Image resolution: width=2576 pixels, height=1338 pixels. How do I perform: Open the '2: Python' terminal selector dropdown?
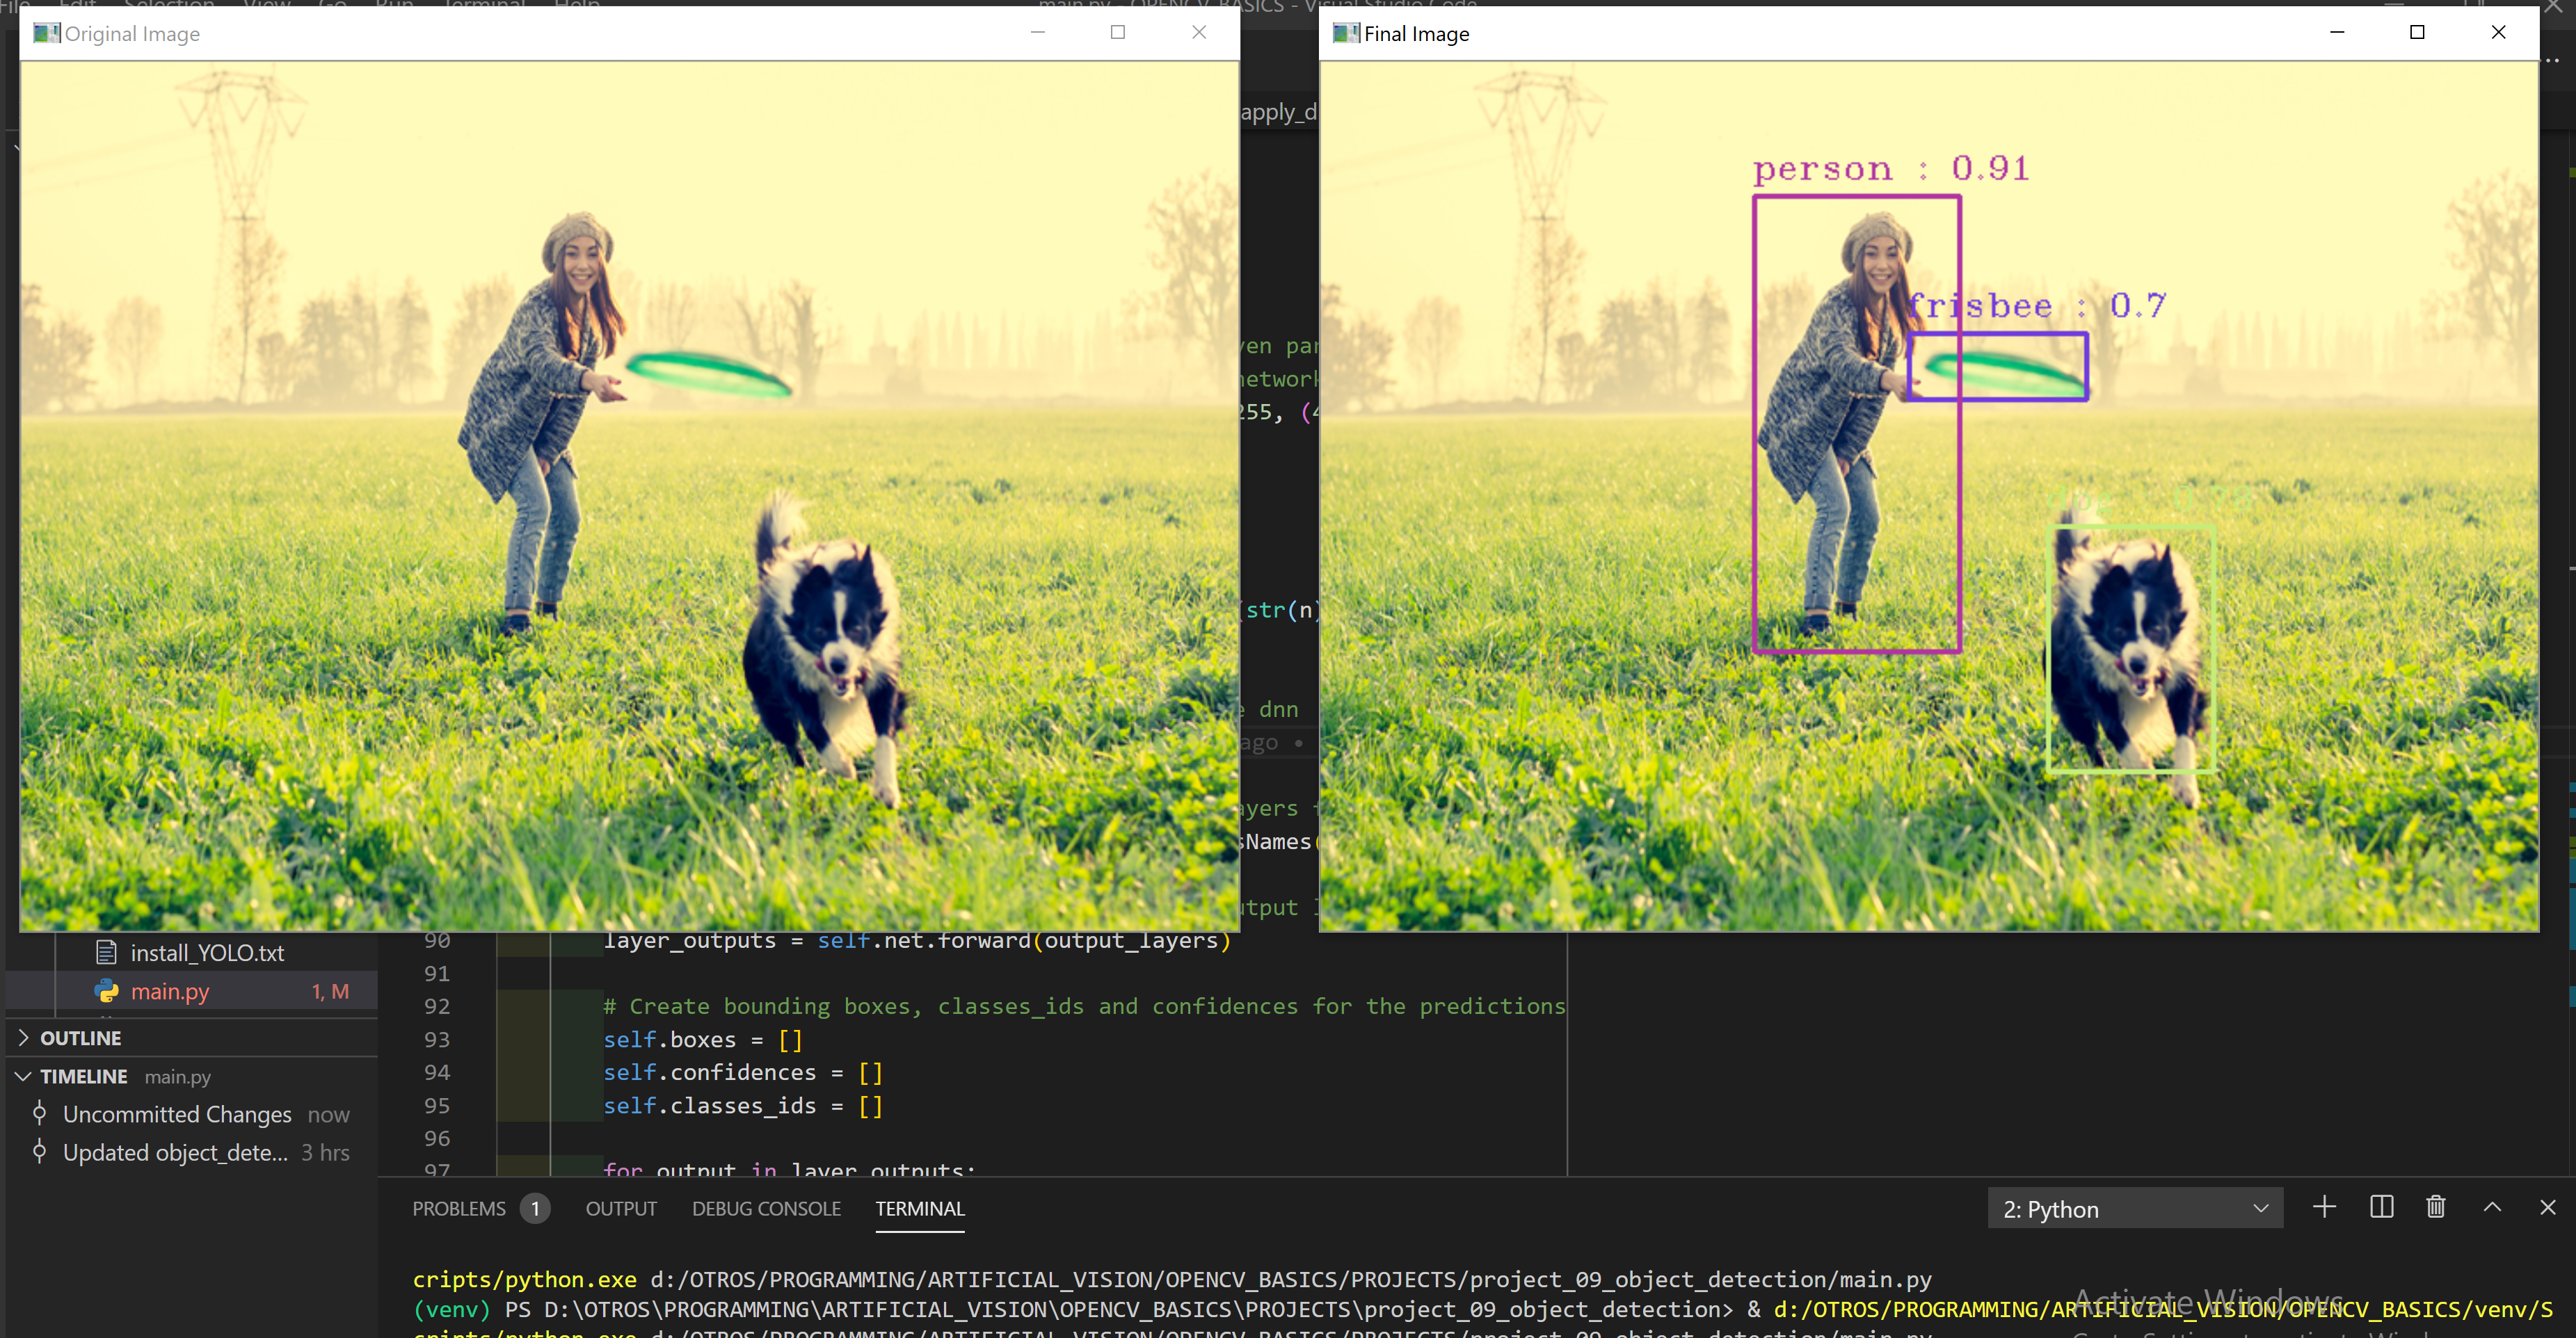(x=2134, y=1209)
